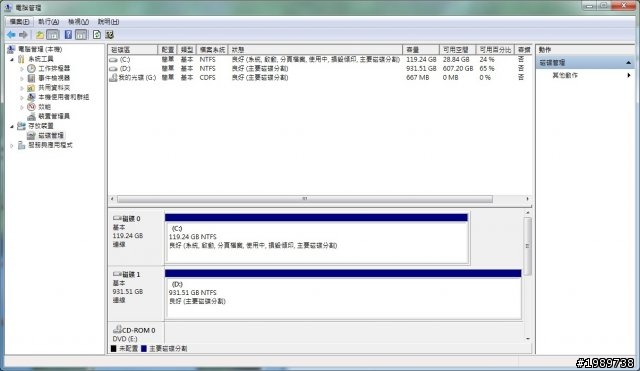Screen dimensions: 640x371
Task: Select the 磁碟 1 disk label
Action: point(136,293)
